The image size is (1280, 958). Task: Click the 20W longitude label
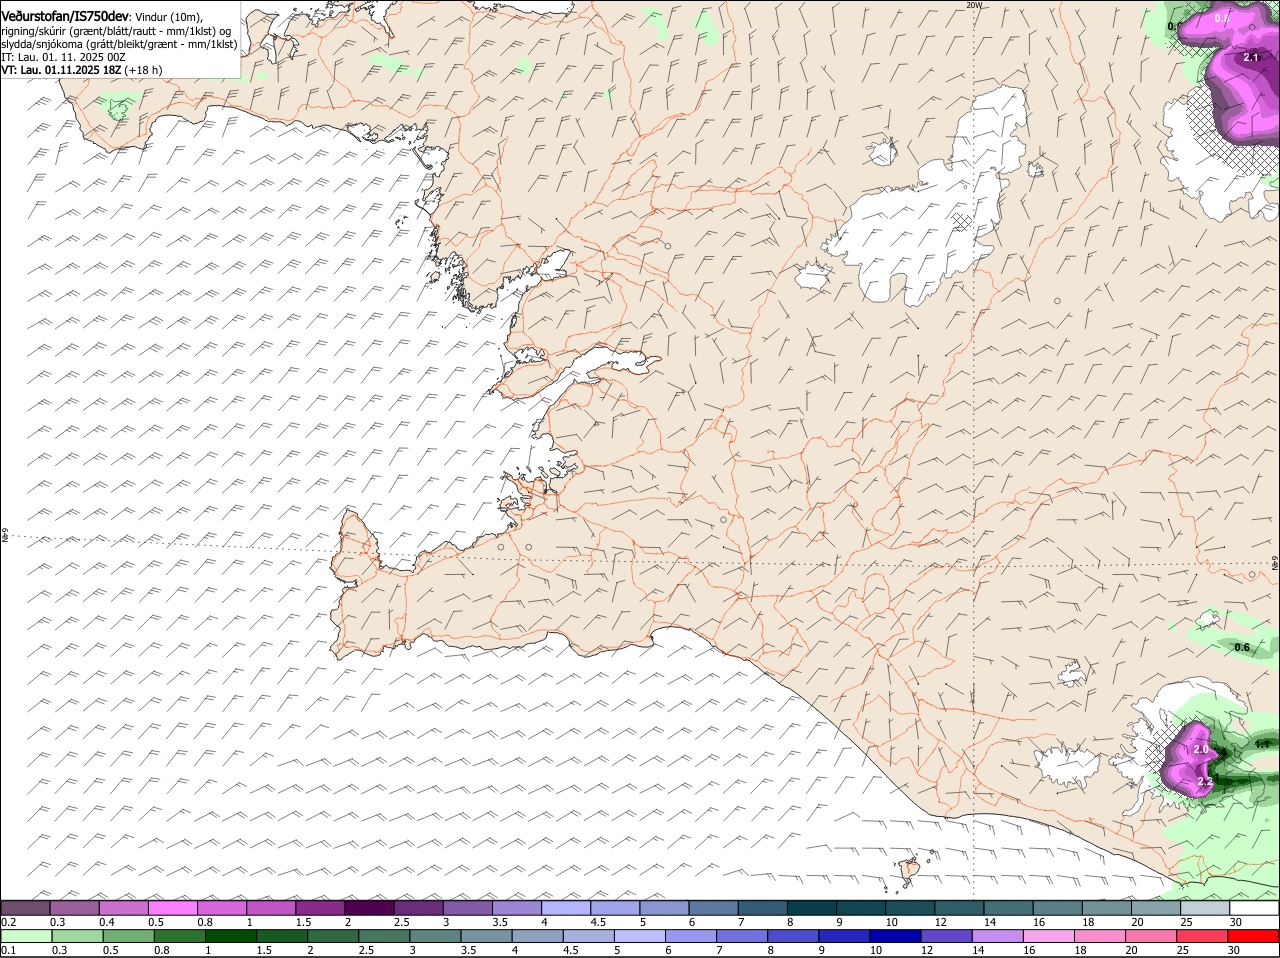point(974,5)
